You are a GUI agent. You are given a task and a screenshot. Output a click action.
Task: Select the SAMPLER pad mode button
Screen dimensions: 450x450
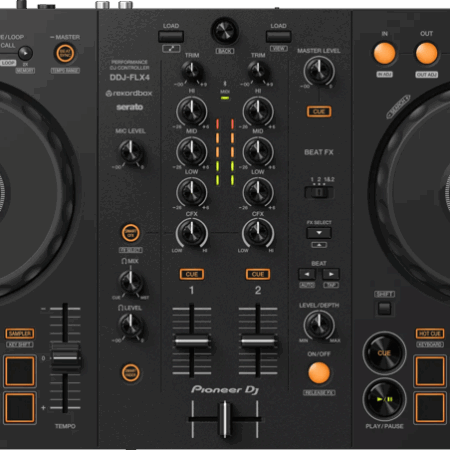point(20,334)
